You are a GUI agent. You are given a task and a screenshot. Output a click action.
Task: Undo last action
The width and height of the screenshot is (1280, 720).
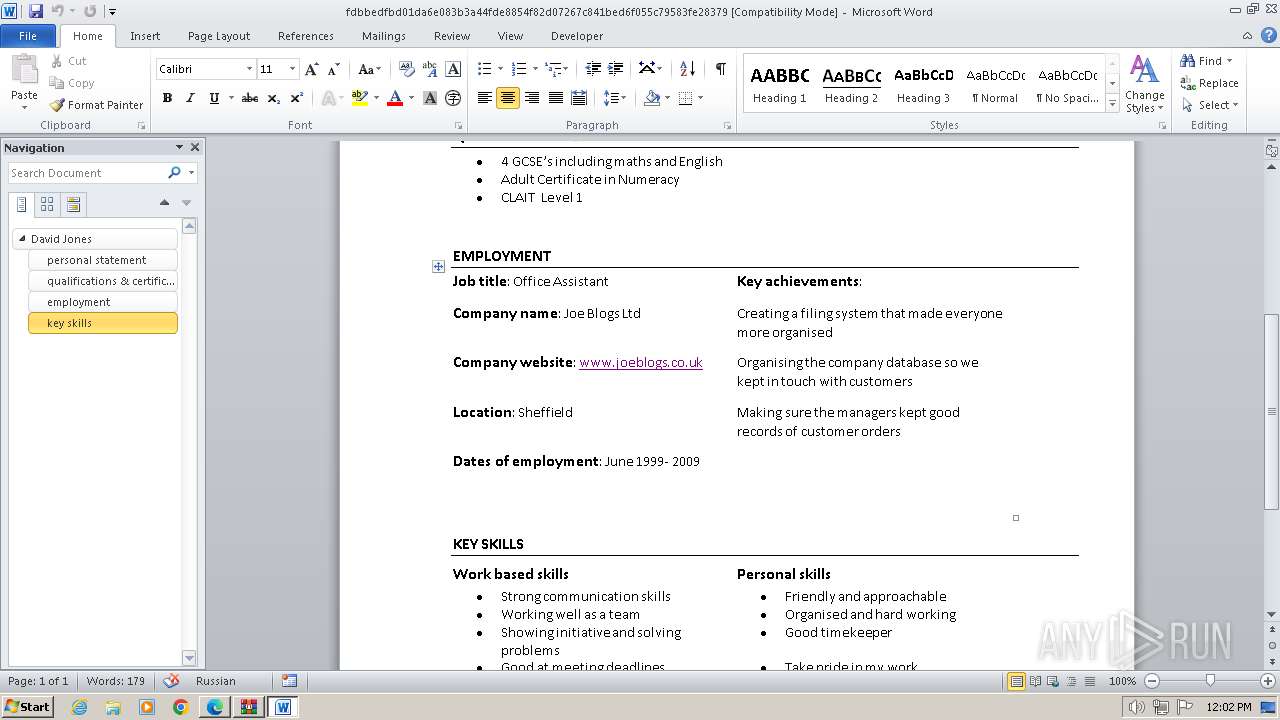point(58,12)
